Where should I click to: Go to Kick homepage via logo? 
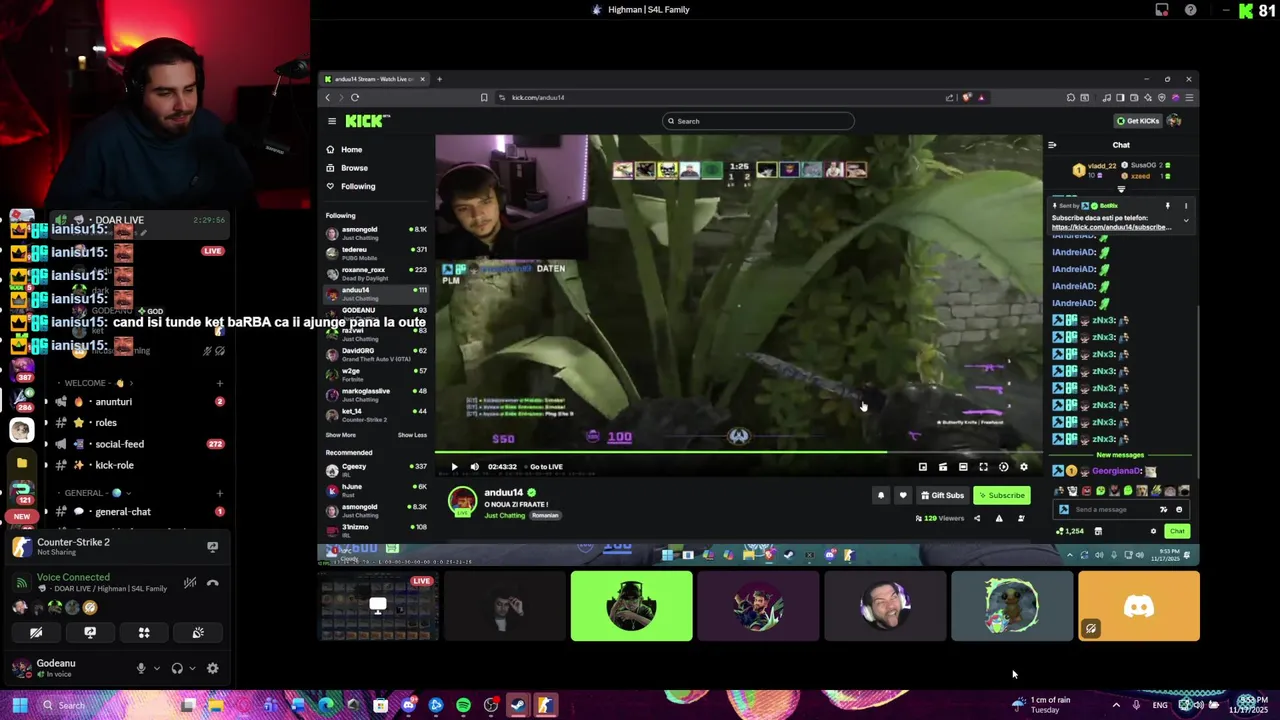point(367,121)
